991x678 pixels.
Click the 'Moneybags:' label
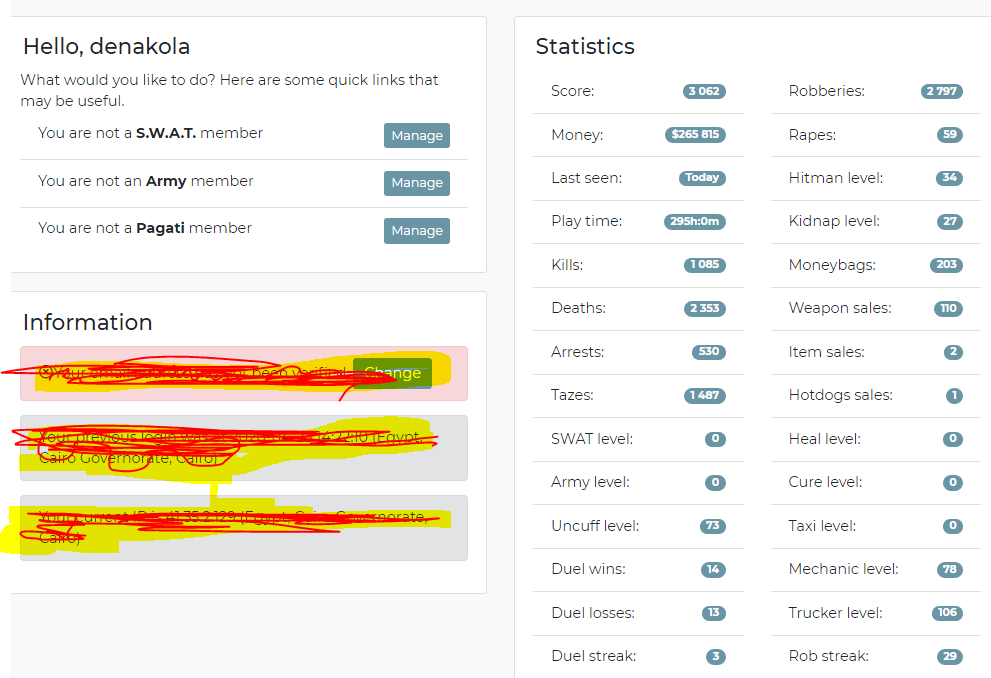(832, 265)
